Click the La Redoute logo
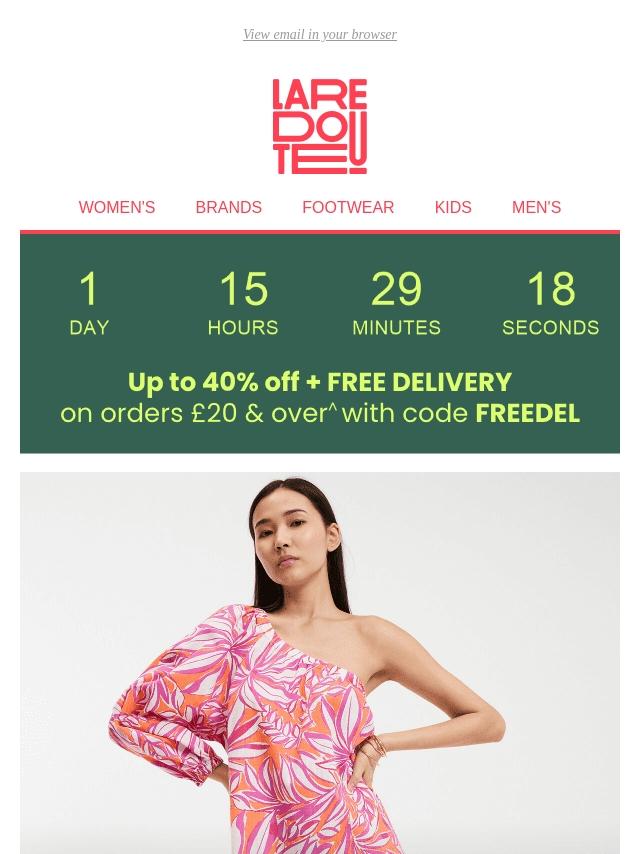The width and height of the screenshot is (640, 854). (x=320, y=126)
